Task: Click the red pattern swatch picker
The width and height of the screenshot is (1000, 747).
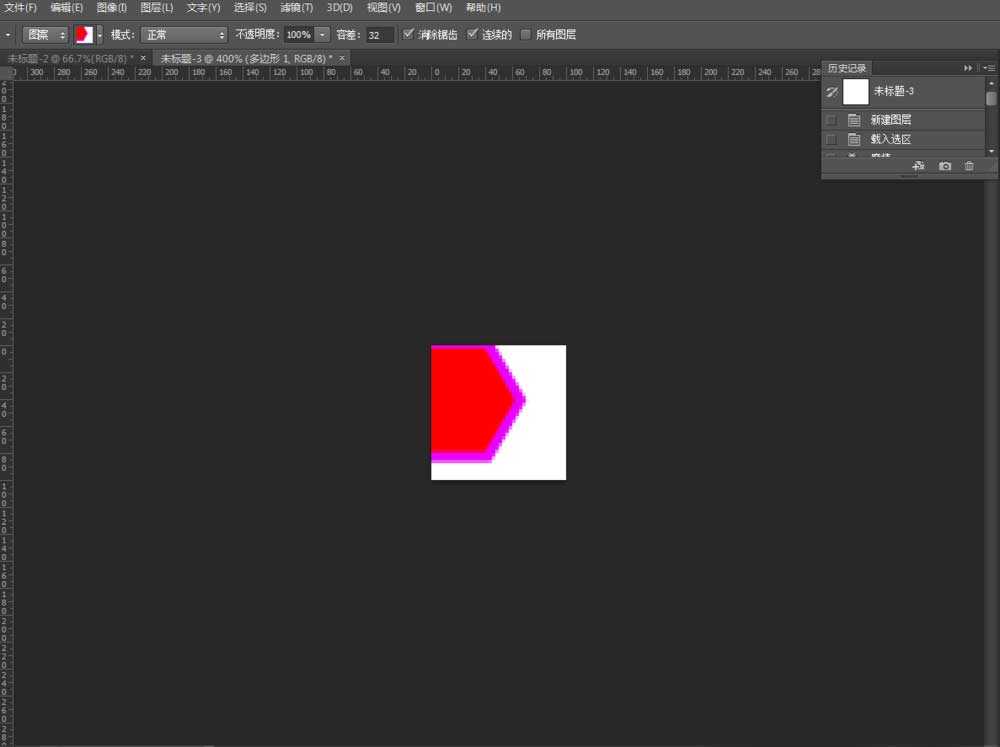Action: coord(84,34)
